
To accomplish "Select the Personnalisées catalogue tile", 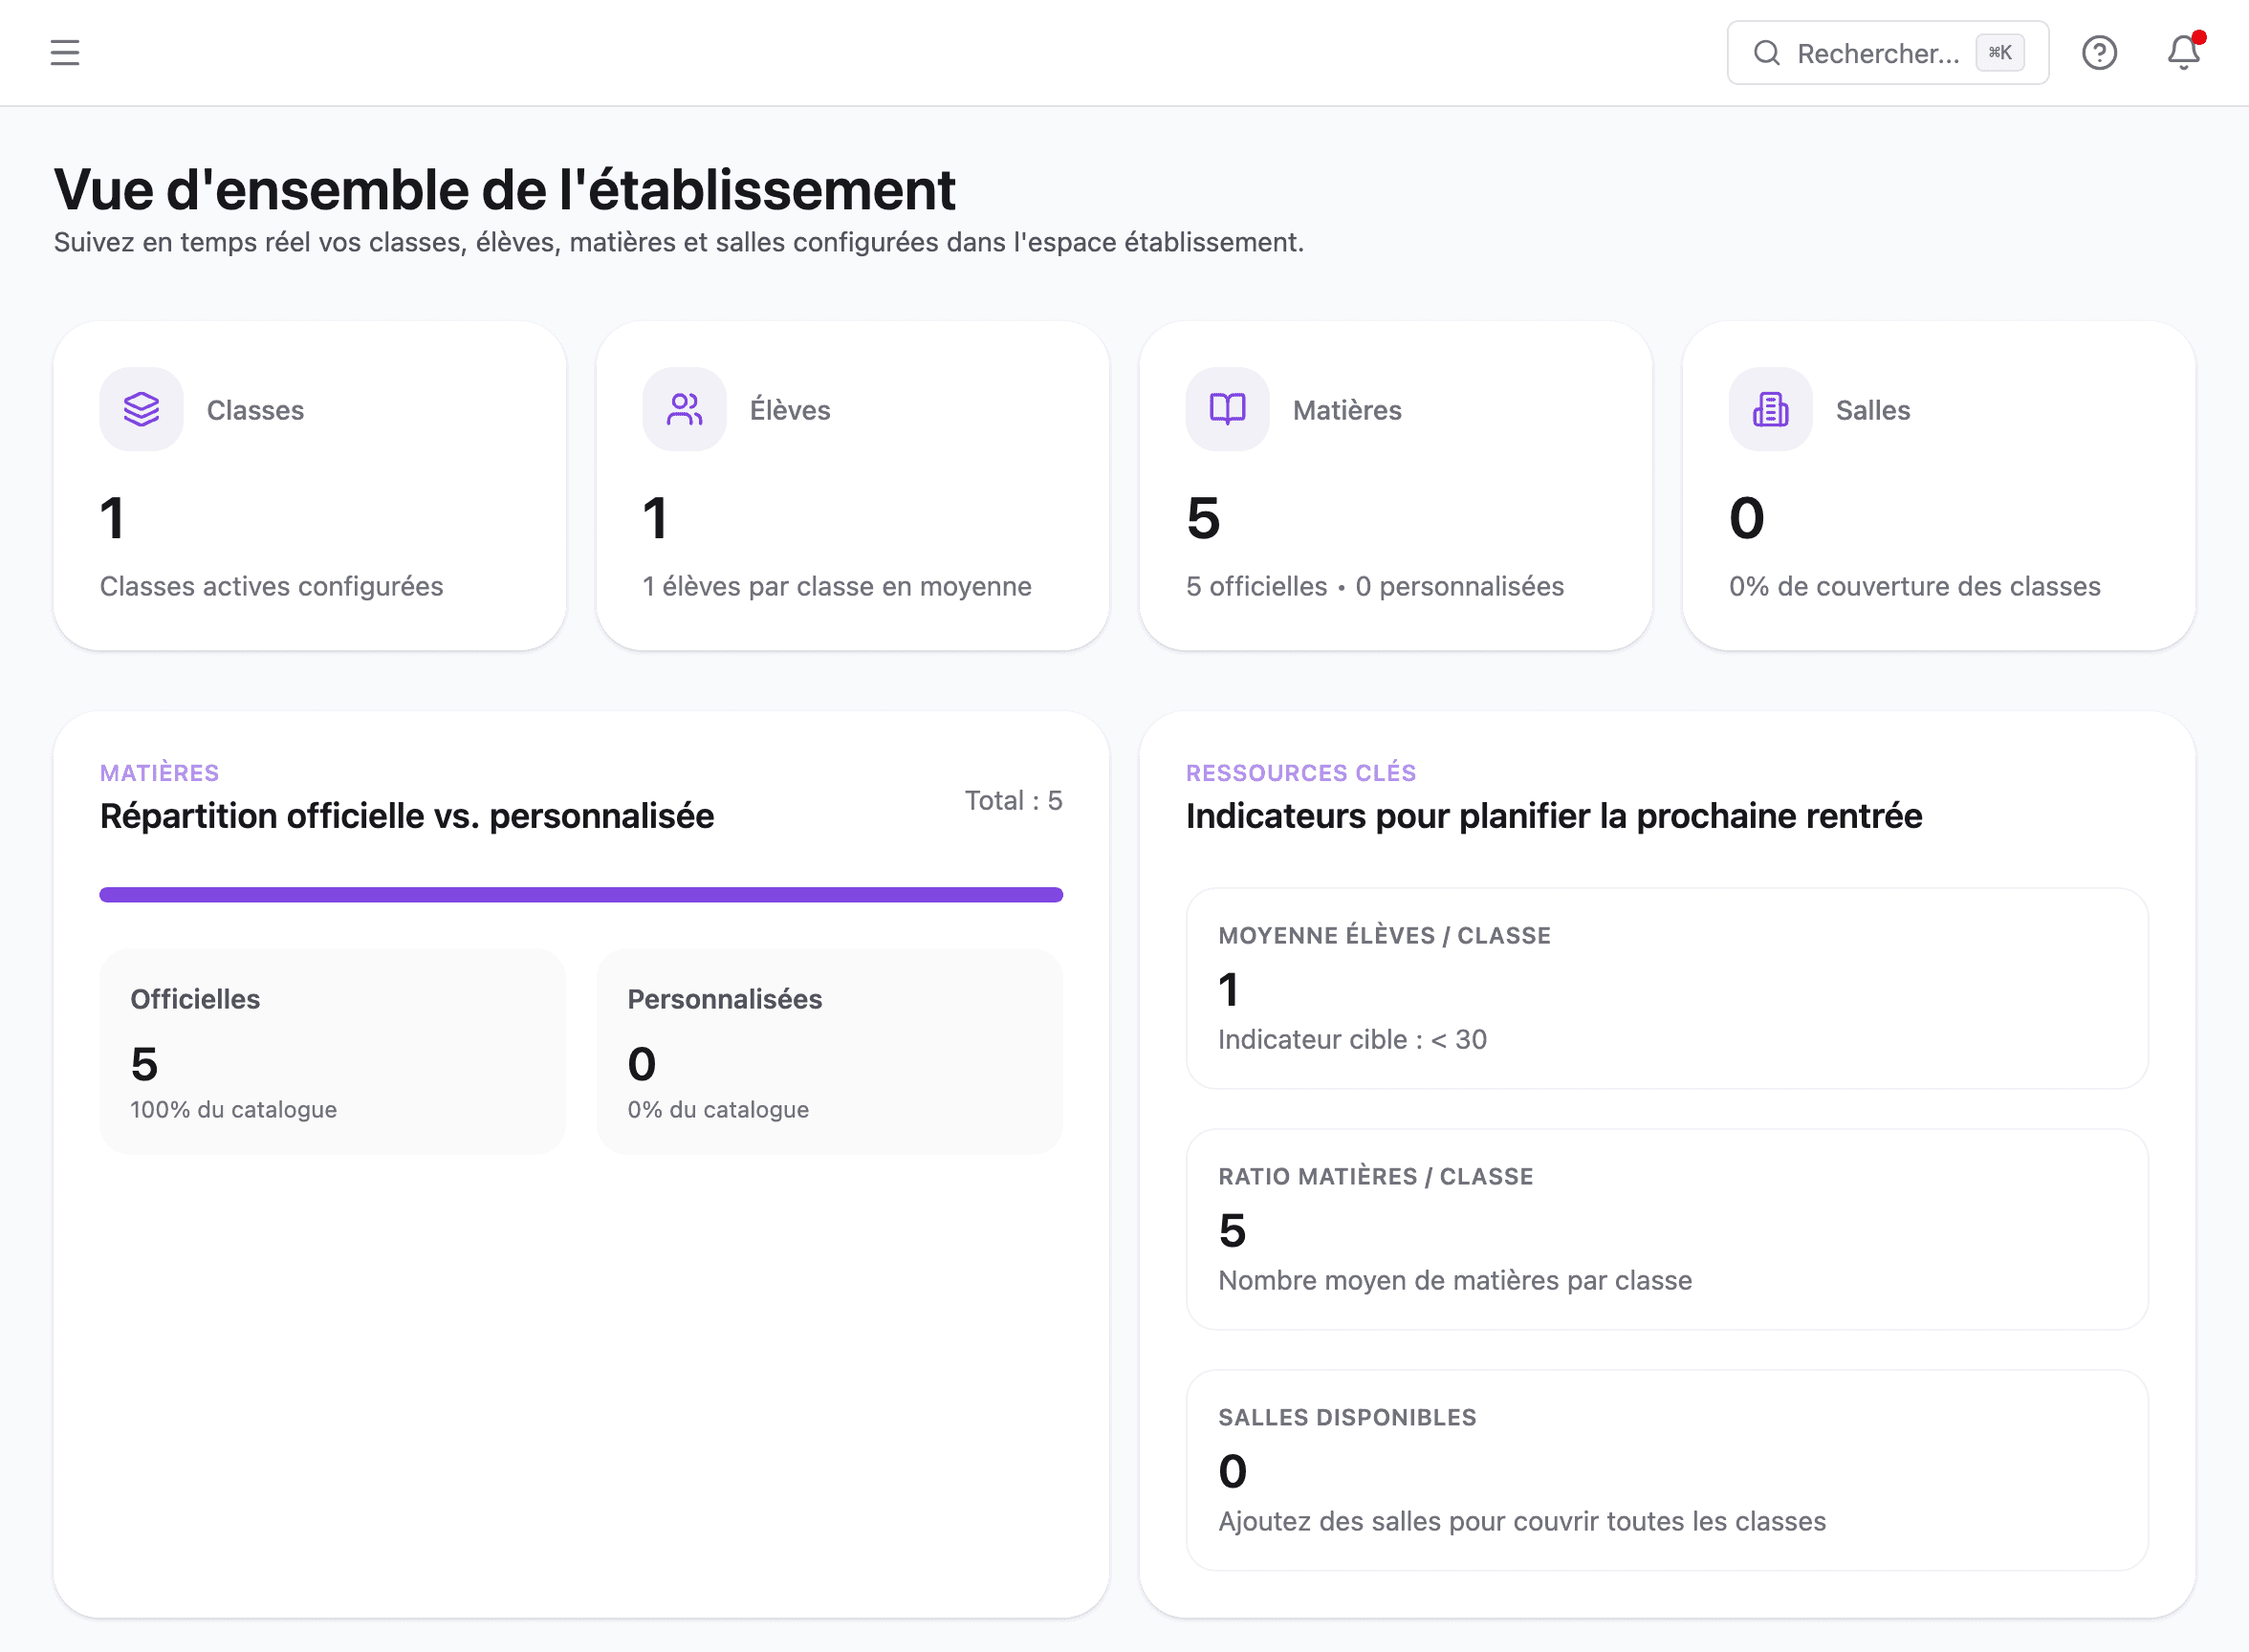I will (x=829, y=1051).
